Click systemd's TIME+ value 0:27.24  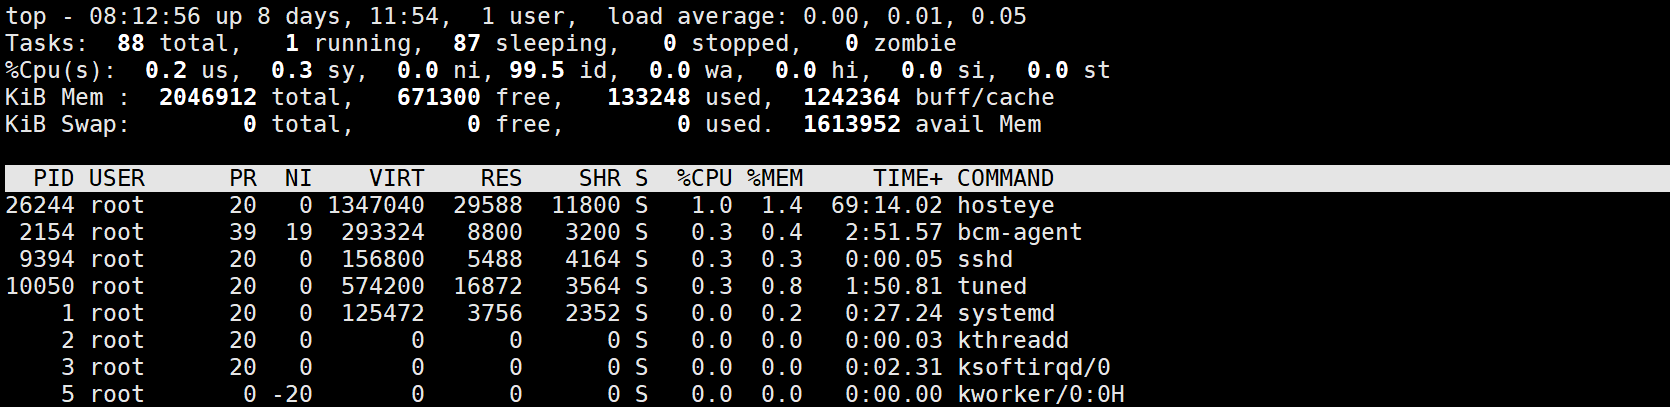coord(894,314)
